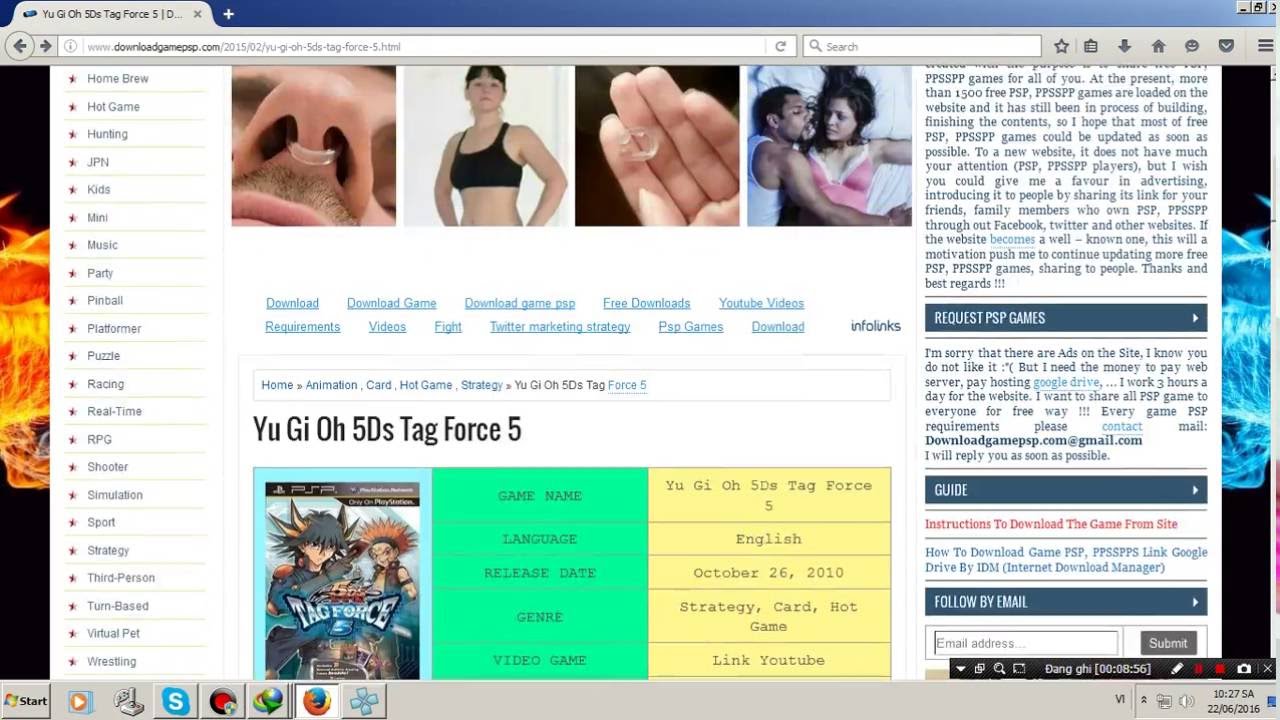Click the recorder magnifier zoom icon

(999, 668)
